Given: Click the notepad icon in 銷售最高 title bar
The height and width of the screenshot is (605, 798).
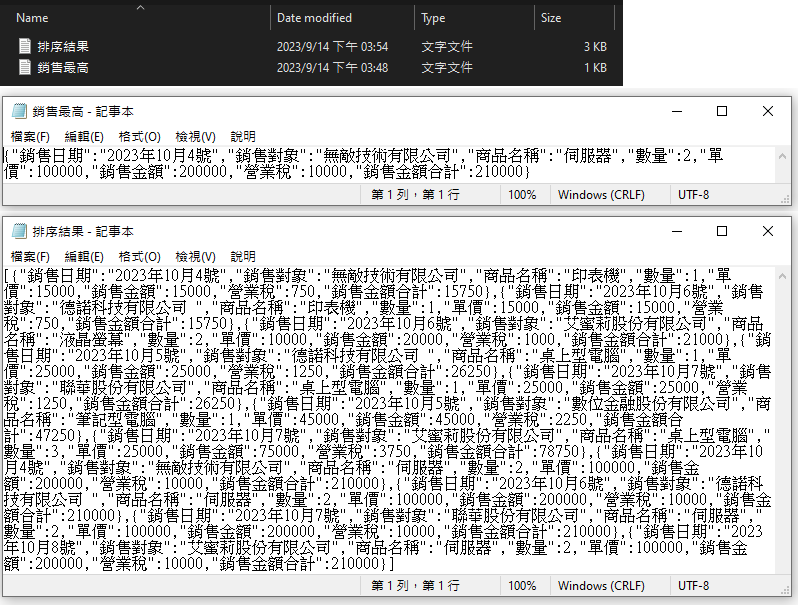Looking at the screenshot, I should pyautogui.click(x=19, y=111).
